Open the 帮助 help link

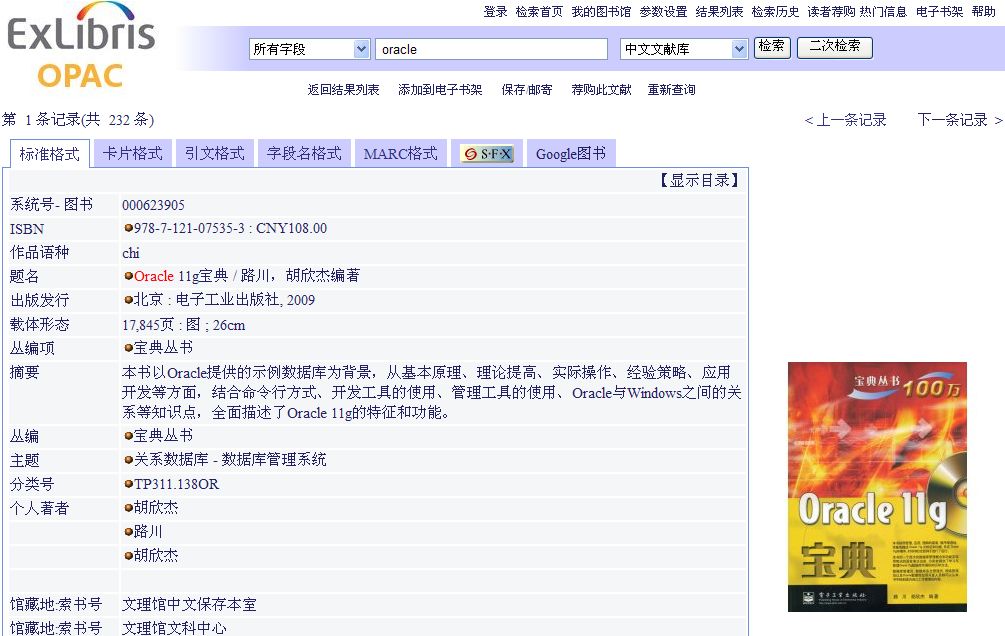pos(983,12)
